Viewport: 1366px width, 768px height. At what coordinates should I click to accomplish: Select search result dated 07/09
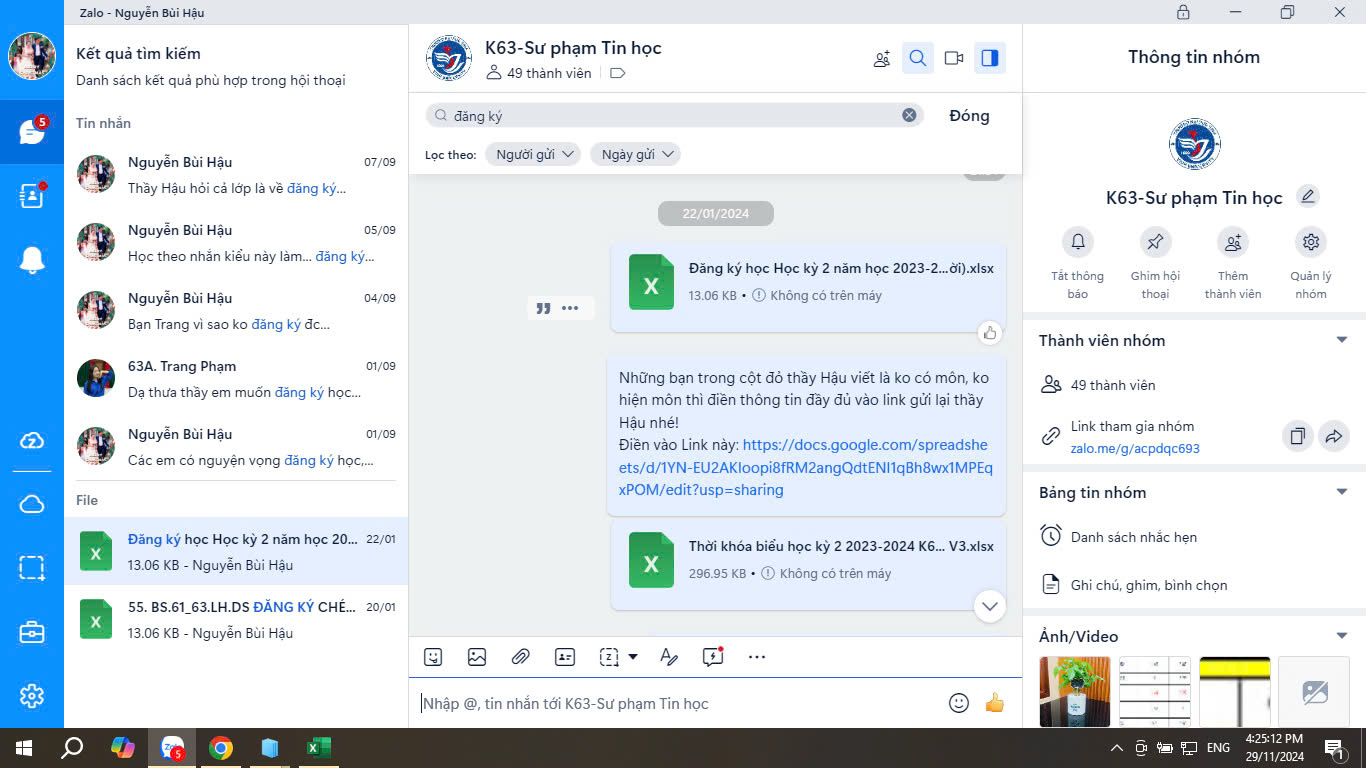pyautogui.click(x=236, y=175)
